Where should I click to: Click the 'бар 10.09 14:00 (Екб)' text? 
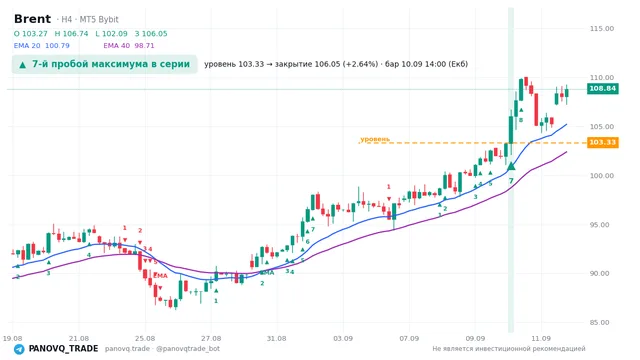click(x=427, y=64)
